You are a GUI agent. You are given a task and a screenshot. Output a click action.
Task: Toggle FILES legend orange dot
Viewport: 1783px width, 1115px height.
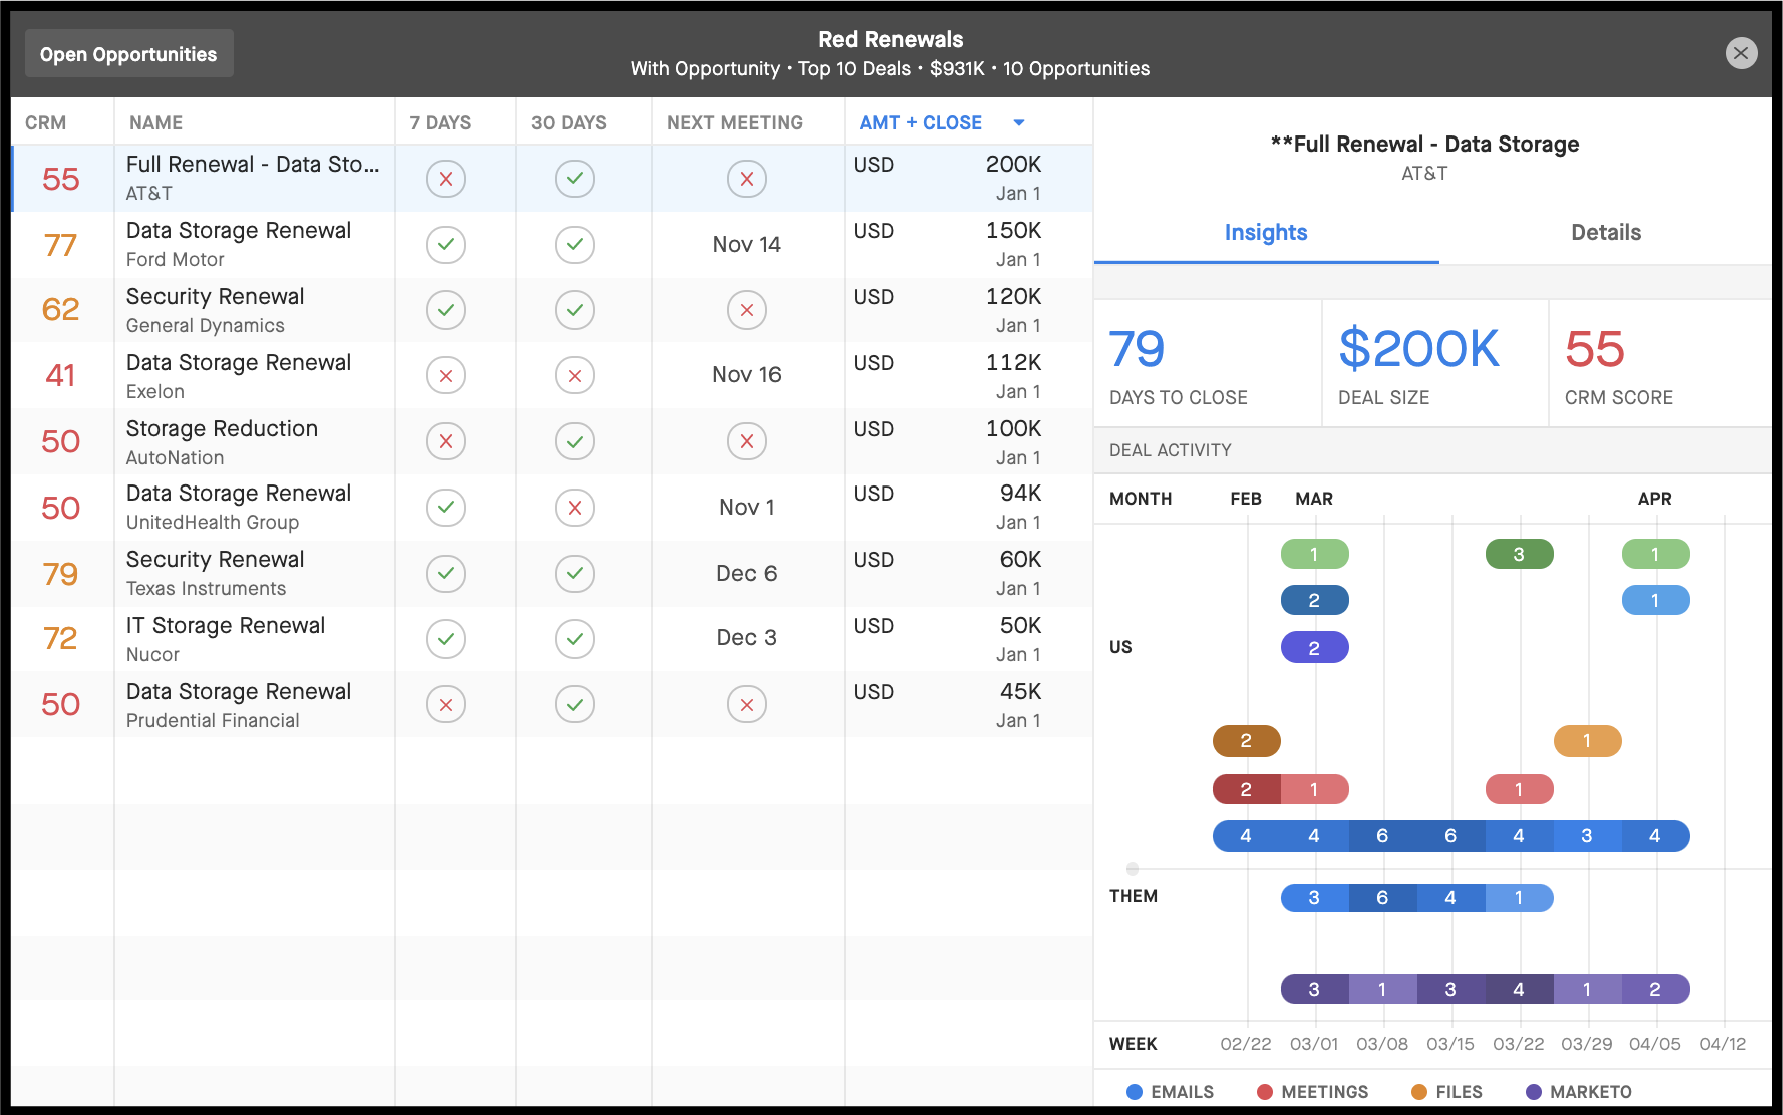1419,1092
